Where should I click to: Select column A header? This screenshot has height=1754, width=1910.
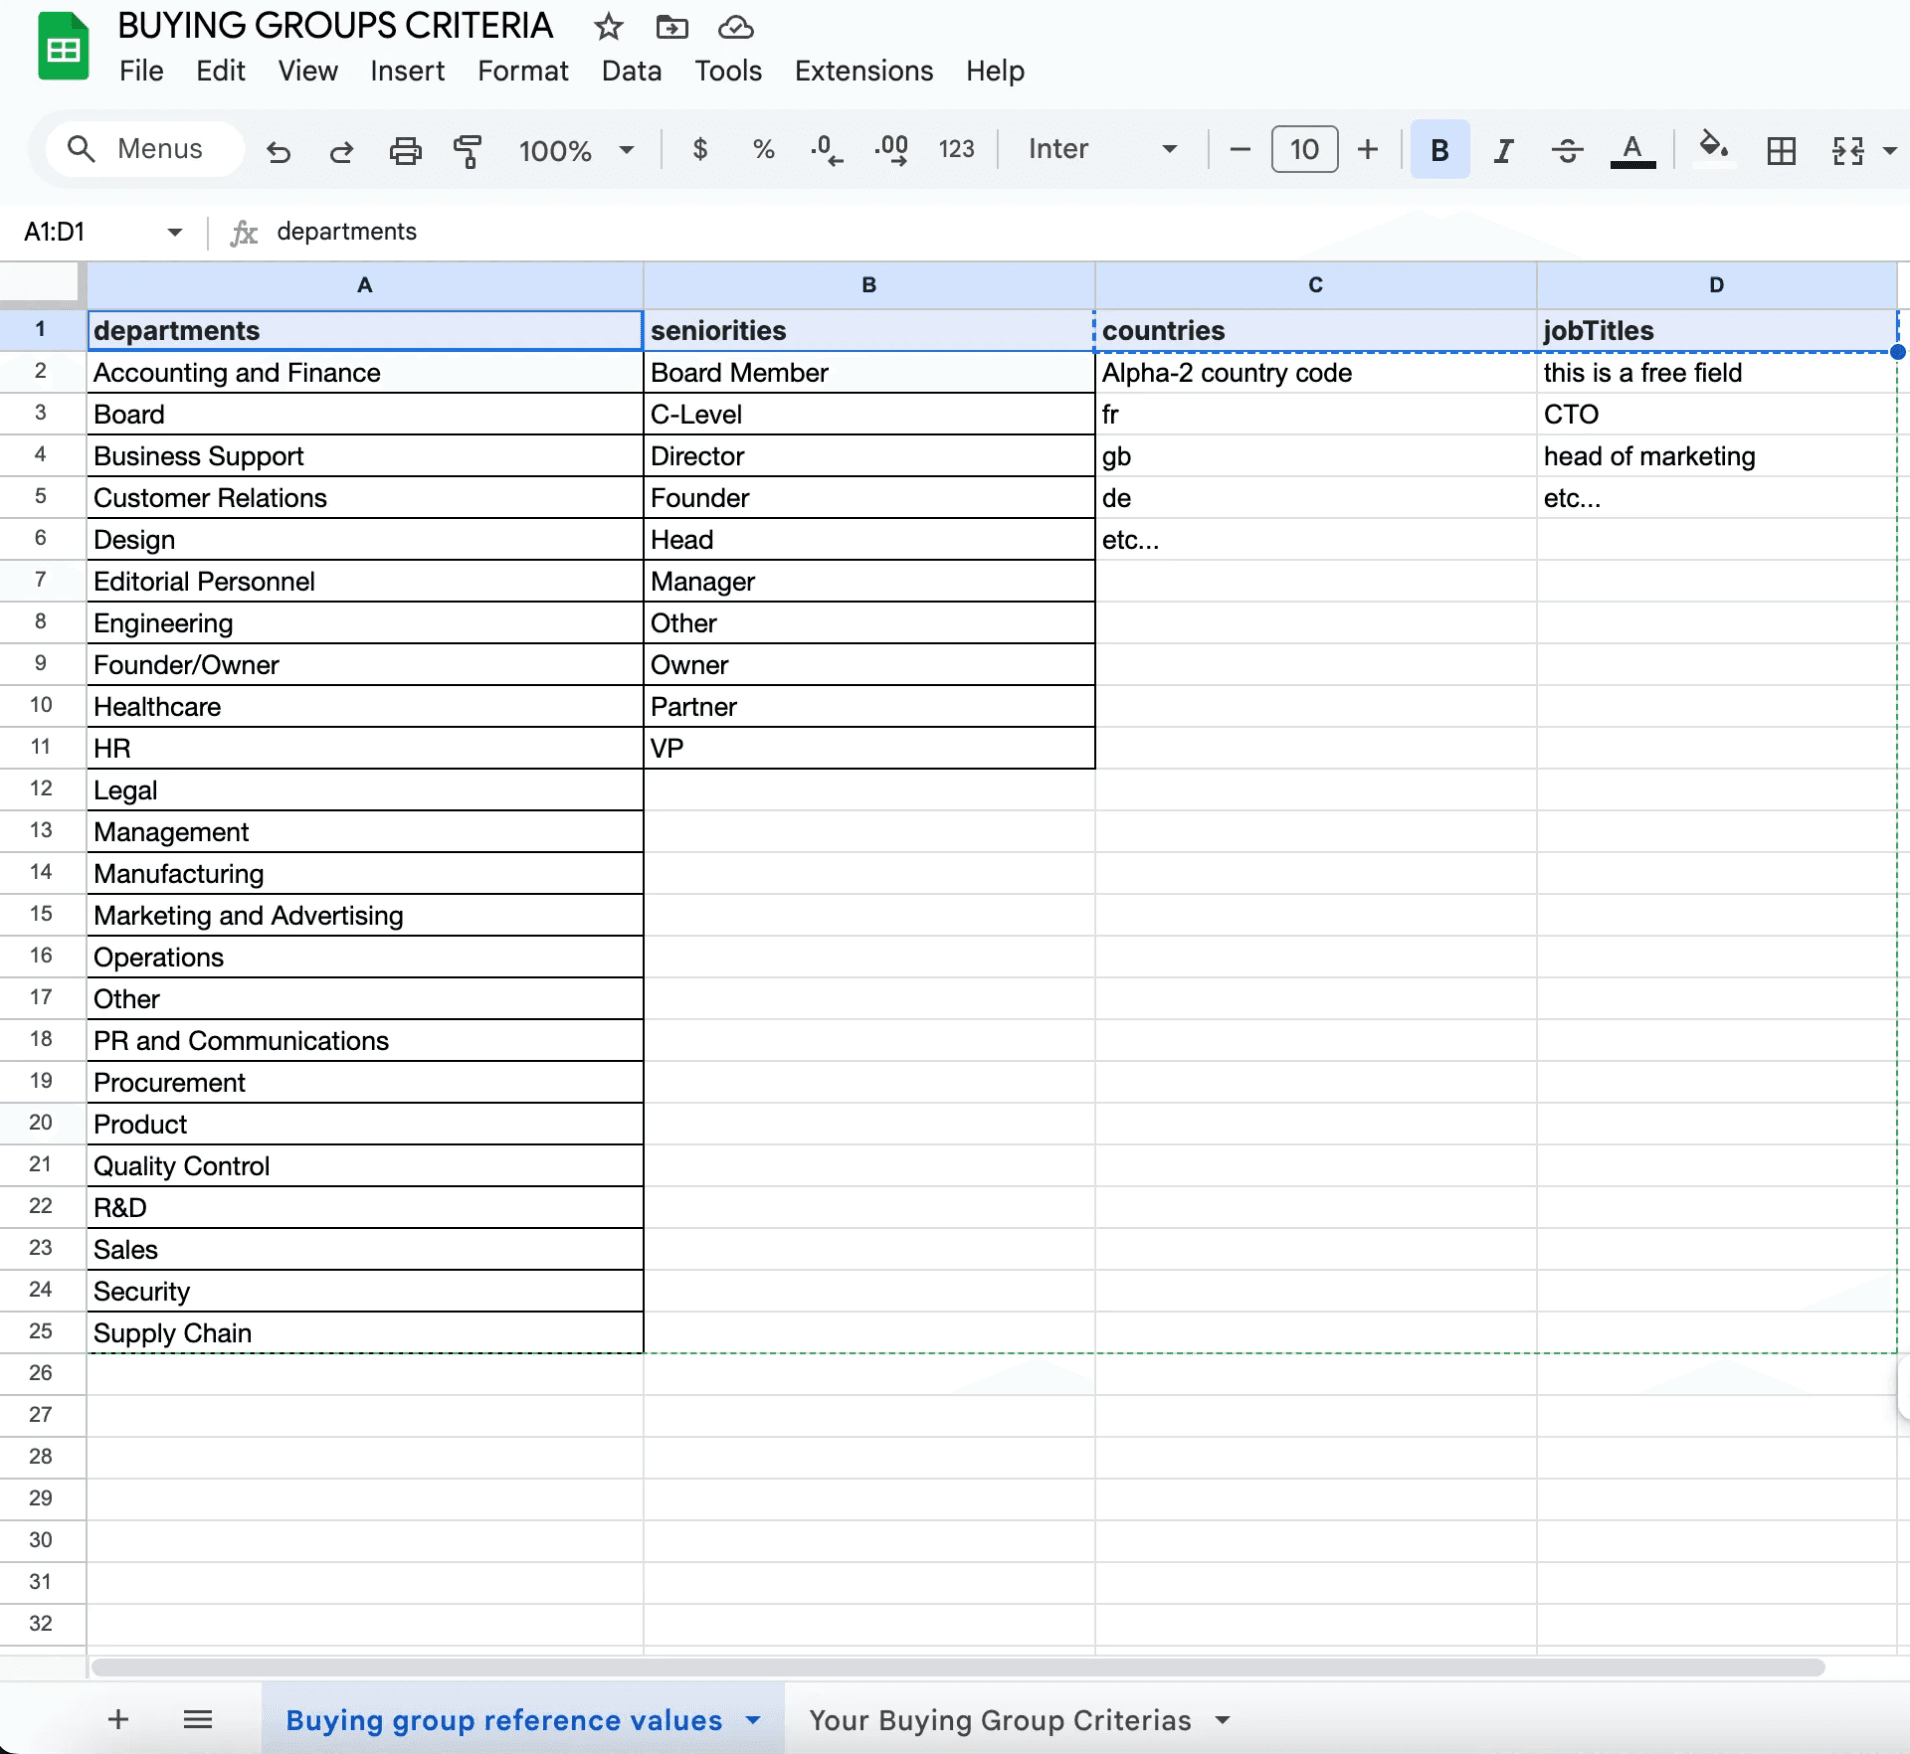point(365,285)
